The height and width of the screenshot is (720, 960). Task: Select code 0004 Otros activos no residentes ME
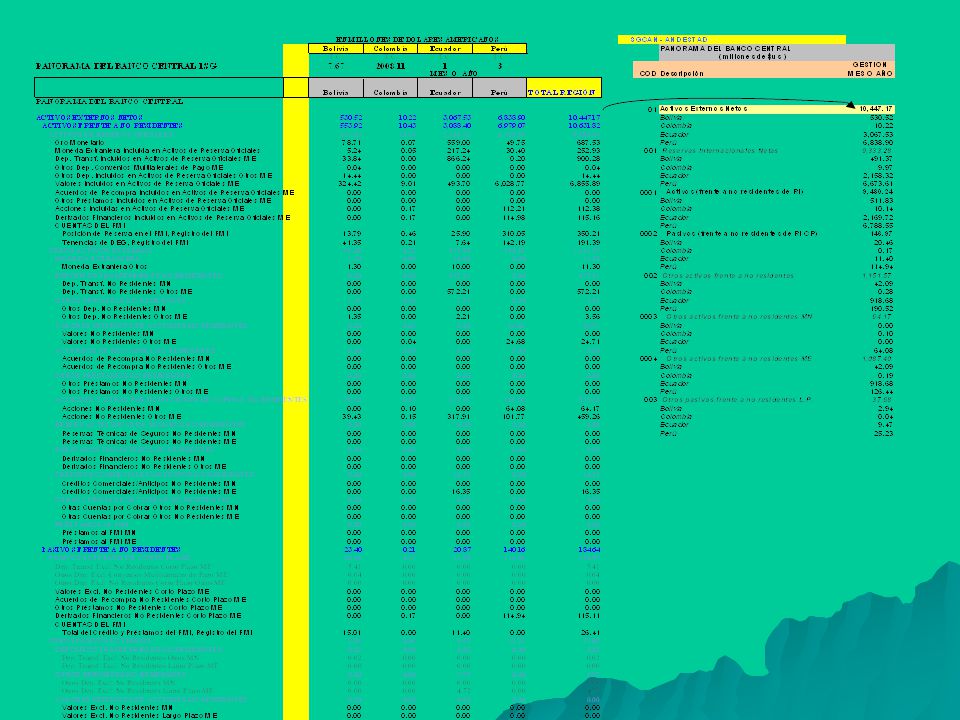click(x=726, y=358)
